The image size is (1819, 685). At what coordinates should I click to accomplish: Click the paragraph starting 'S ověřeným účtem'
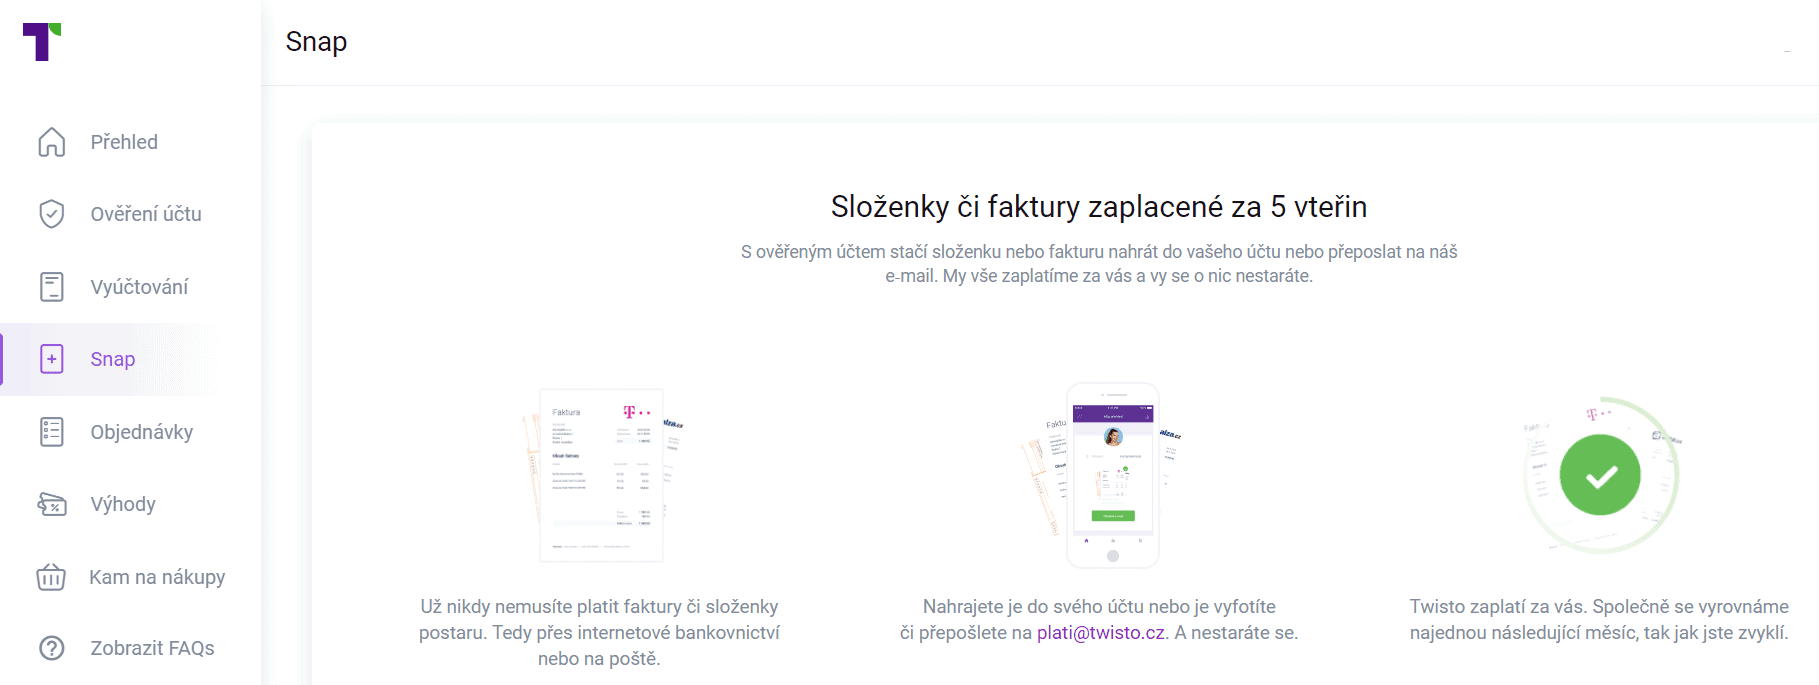point(1099,264)
